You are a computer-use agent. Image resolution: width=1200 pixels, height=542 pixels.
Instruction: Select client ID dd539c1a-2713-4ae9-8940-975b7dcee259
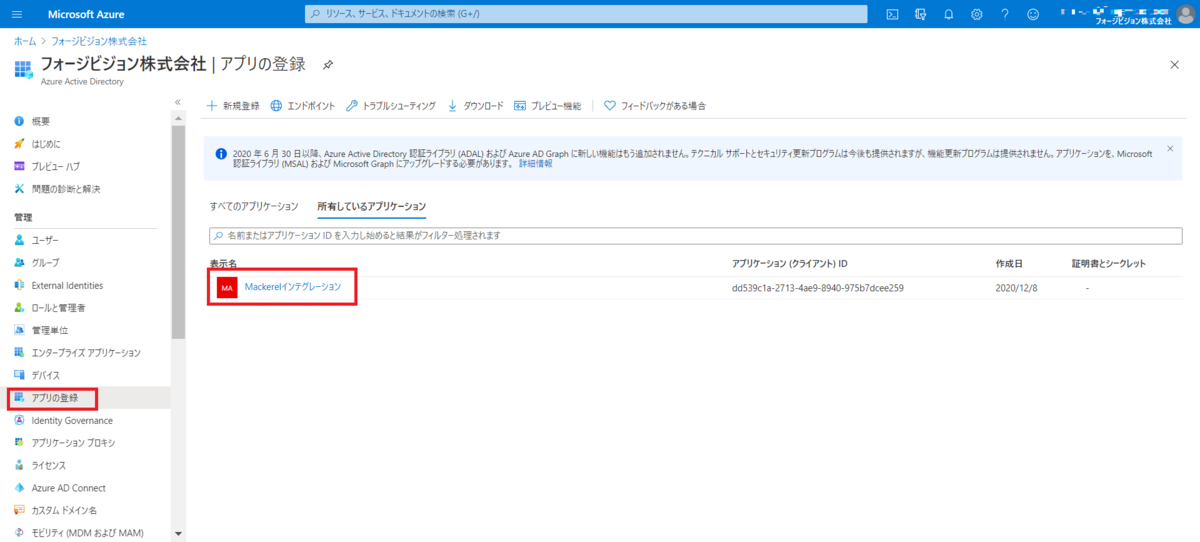[x=818, y=288]
